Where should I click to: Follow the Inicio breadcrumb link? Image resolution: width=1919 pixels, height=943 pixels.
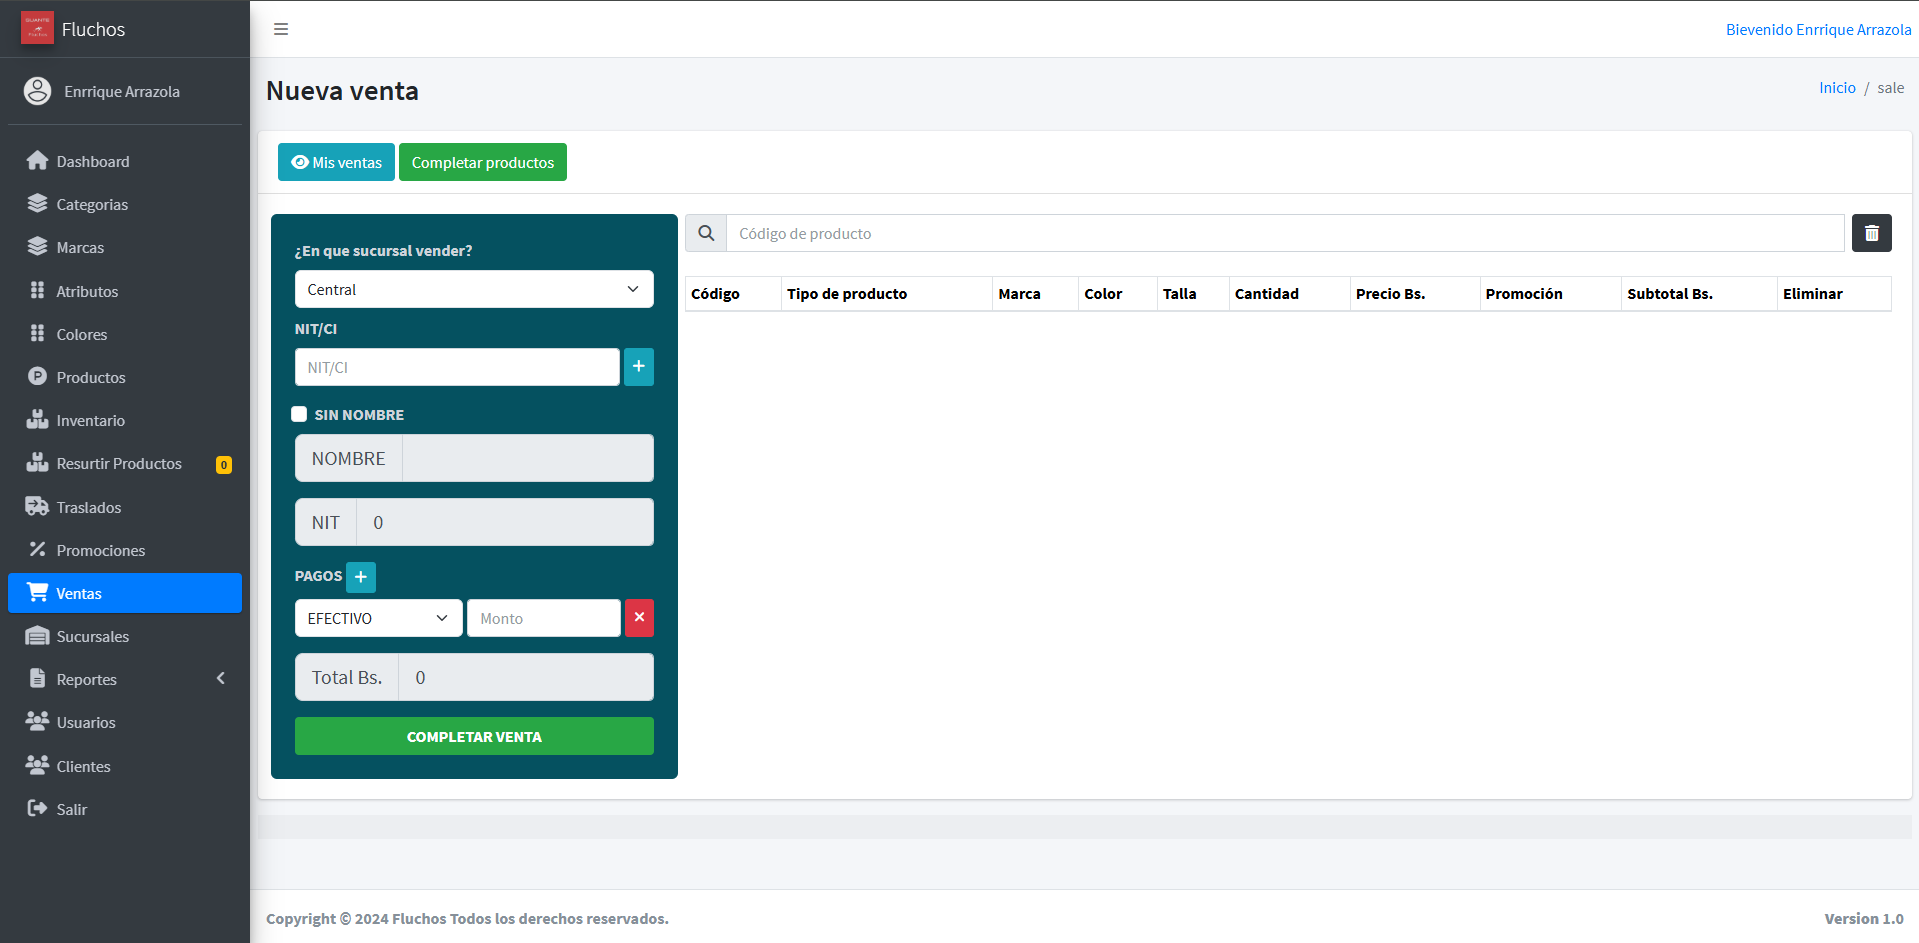pyautogui.click(x=1836, y=88)
